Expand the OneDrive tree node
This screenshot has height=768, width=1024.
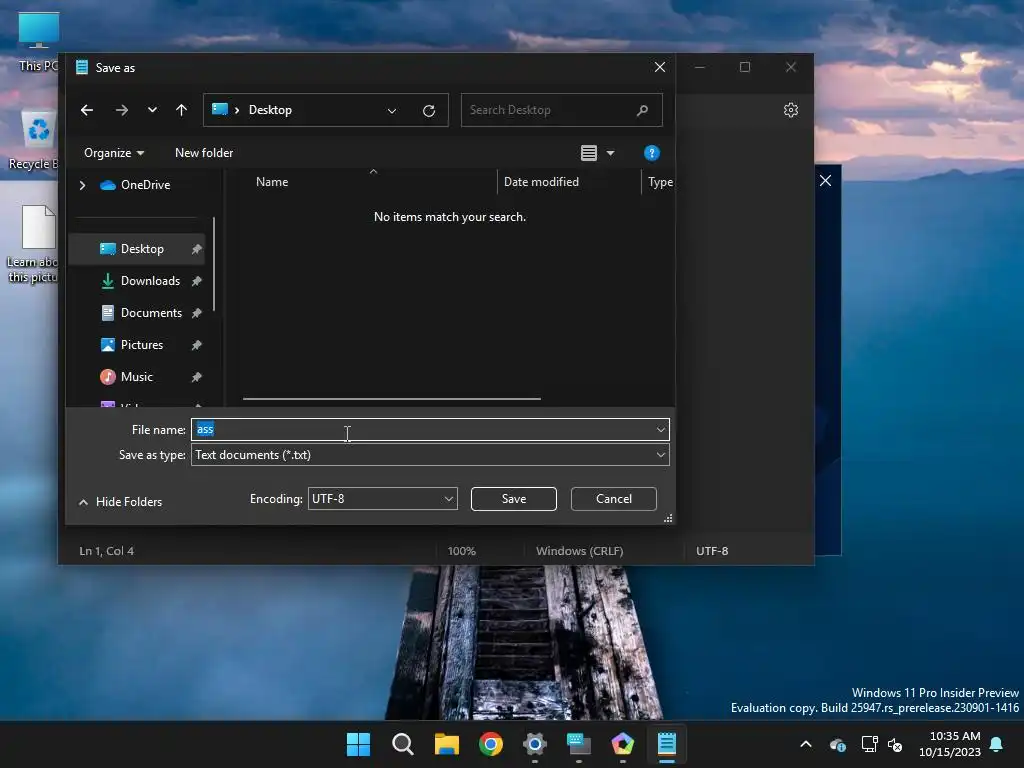click(x=82, y=185)
